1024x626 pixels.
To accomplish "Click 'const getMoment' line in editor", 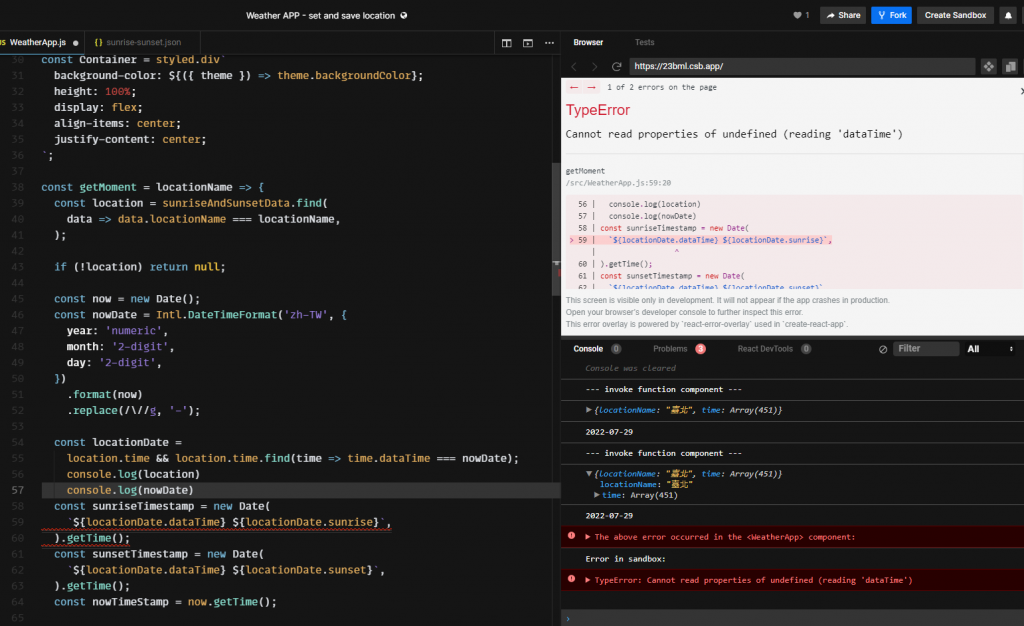I will pyautogui.click(x=152, y=187).
